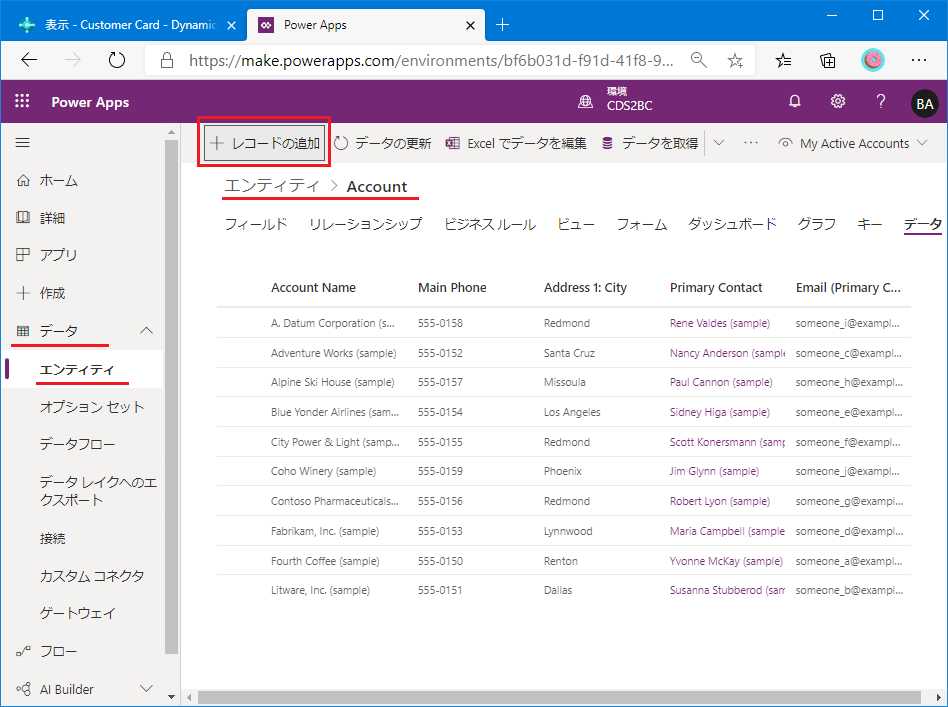This screenshot has width=948, height=707.
Task: Collapse the データ section chevron
Action: [x=146, y=331]
